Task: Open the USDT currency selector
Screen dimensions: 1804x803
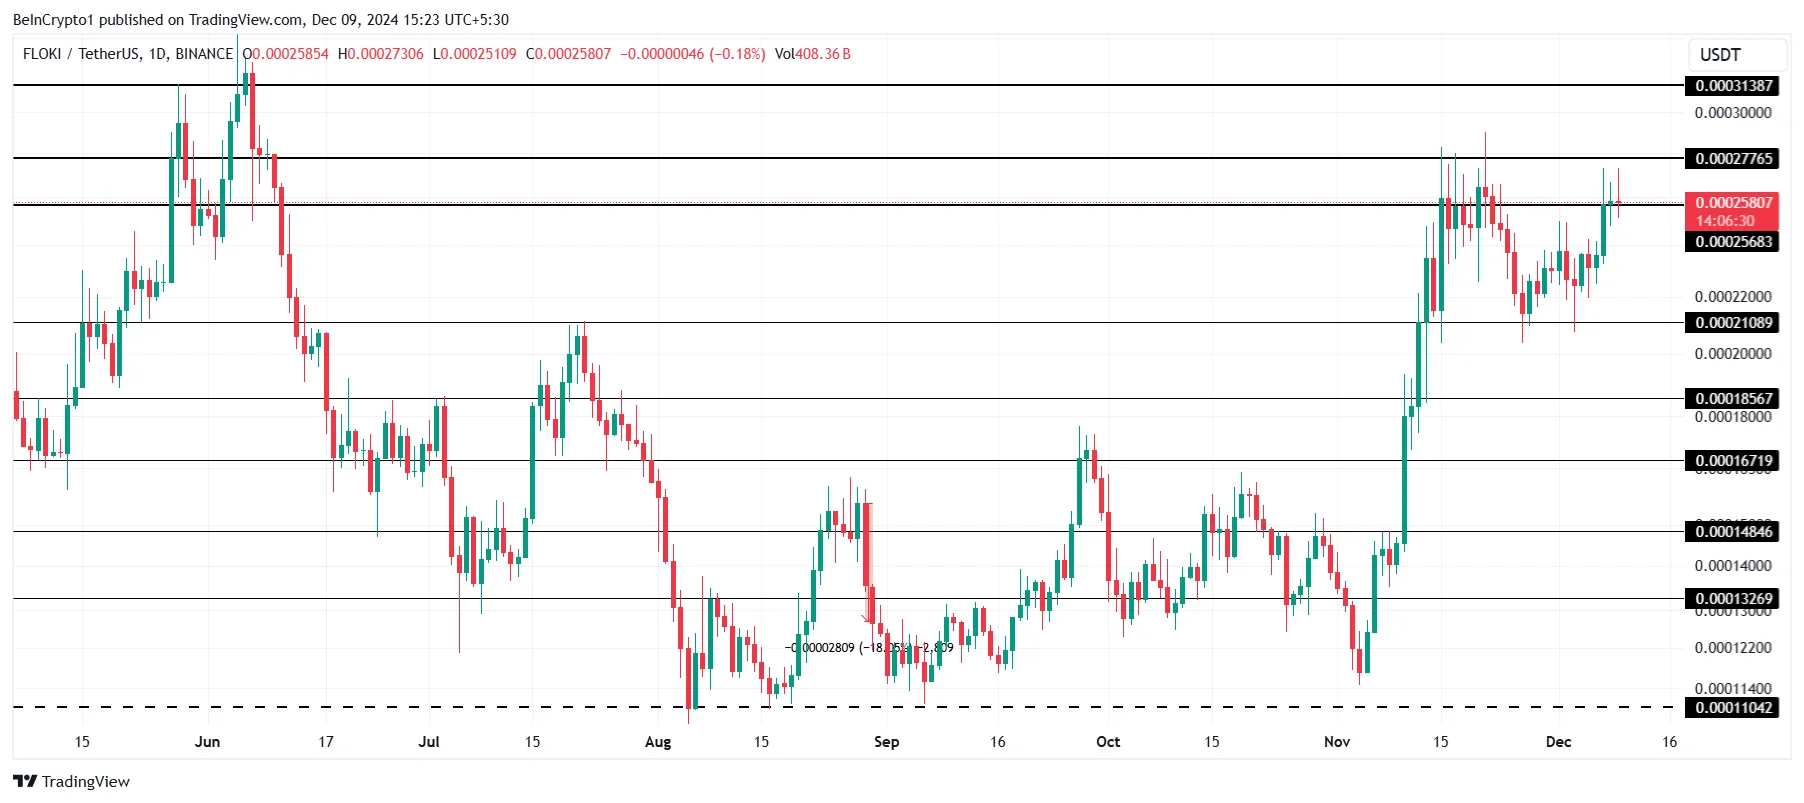Action: (1720, 55)
